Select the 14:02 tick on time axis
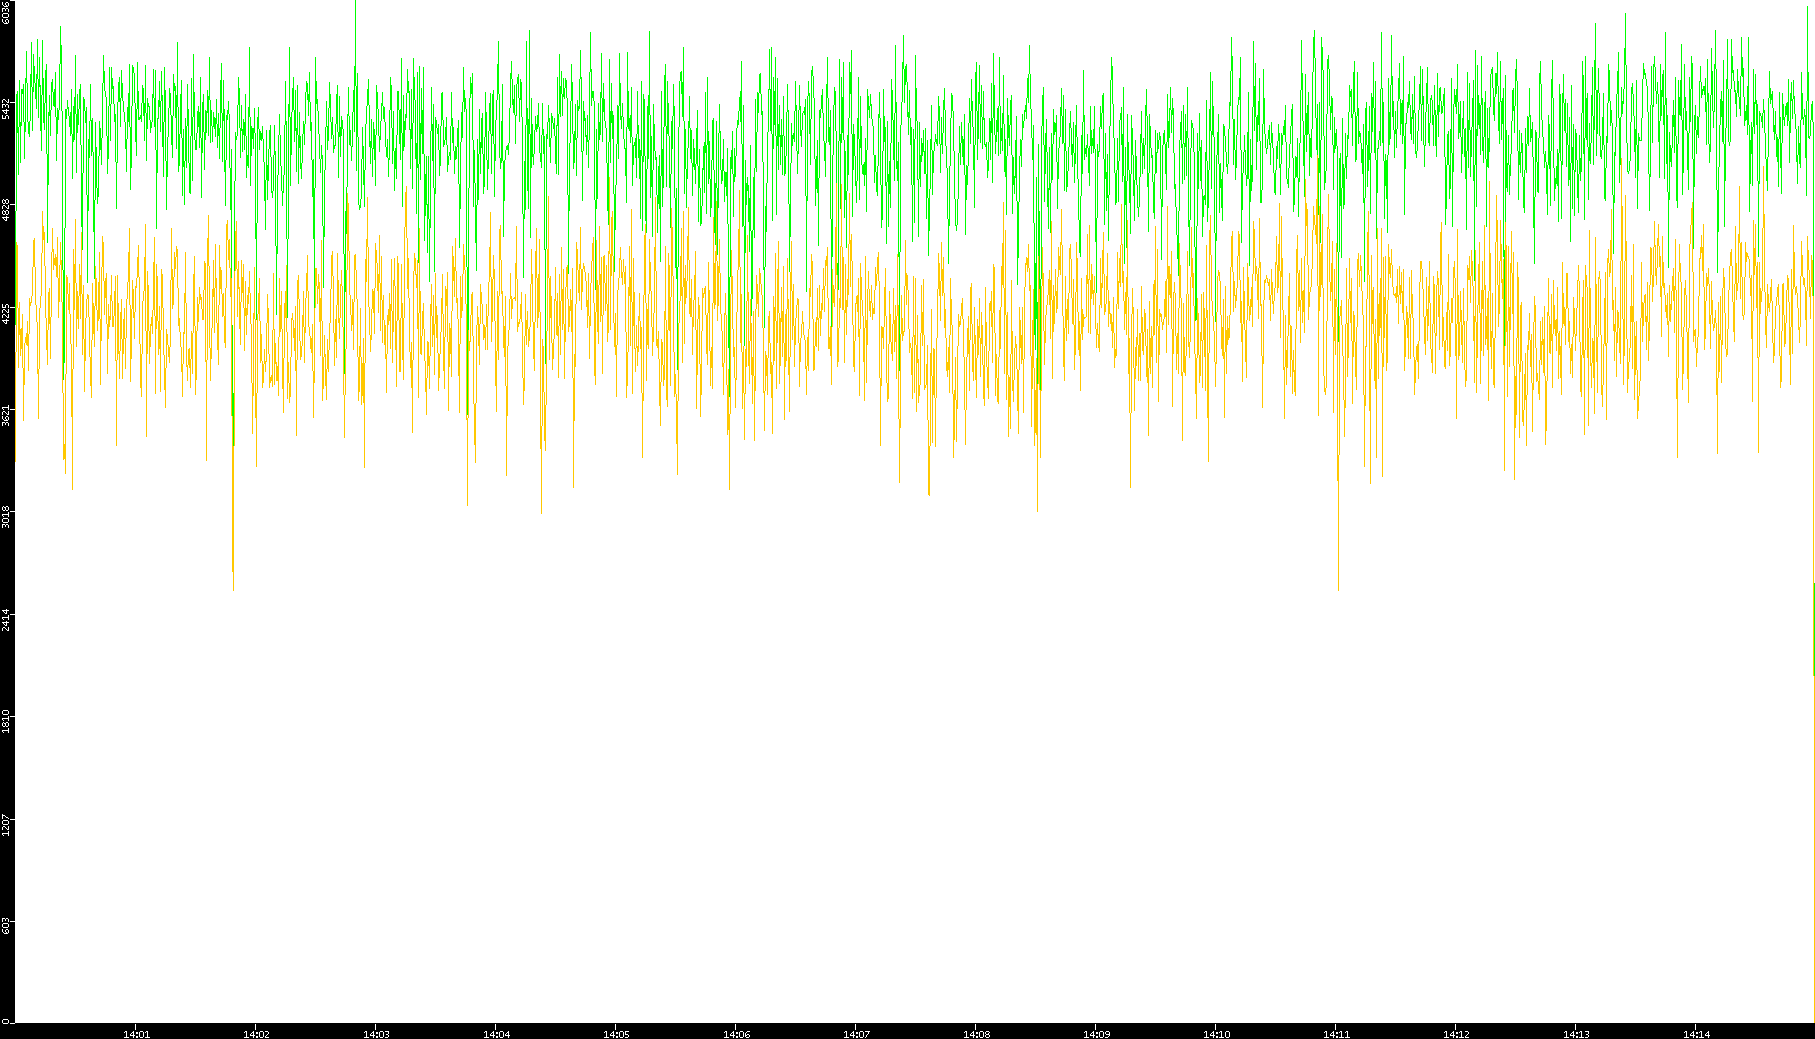 tap(256, 1034)
